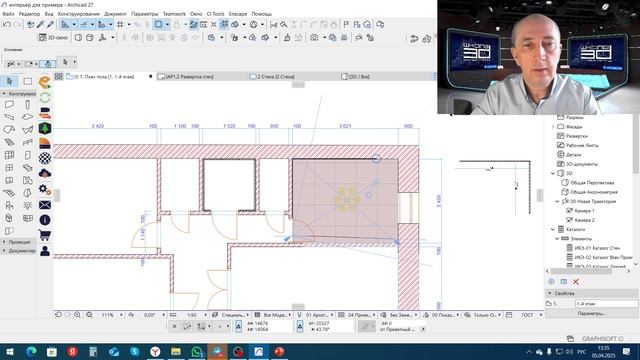Viewport: 640px width, 360px height.
Task: Cancel input with the tracker X button
Action: click(174, 326)
